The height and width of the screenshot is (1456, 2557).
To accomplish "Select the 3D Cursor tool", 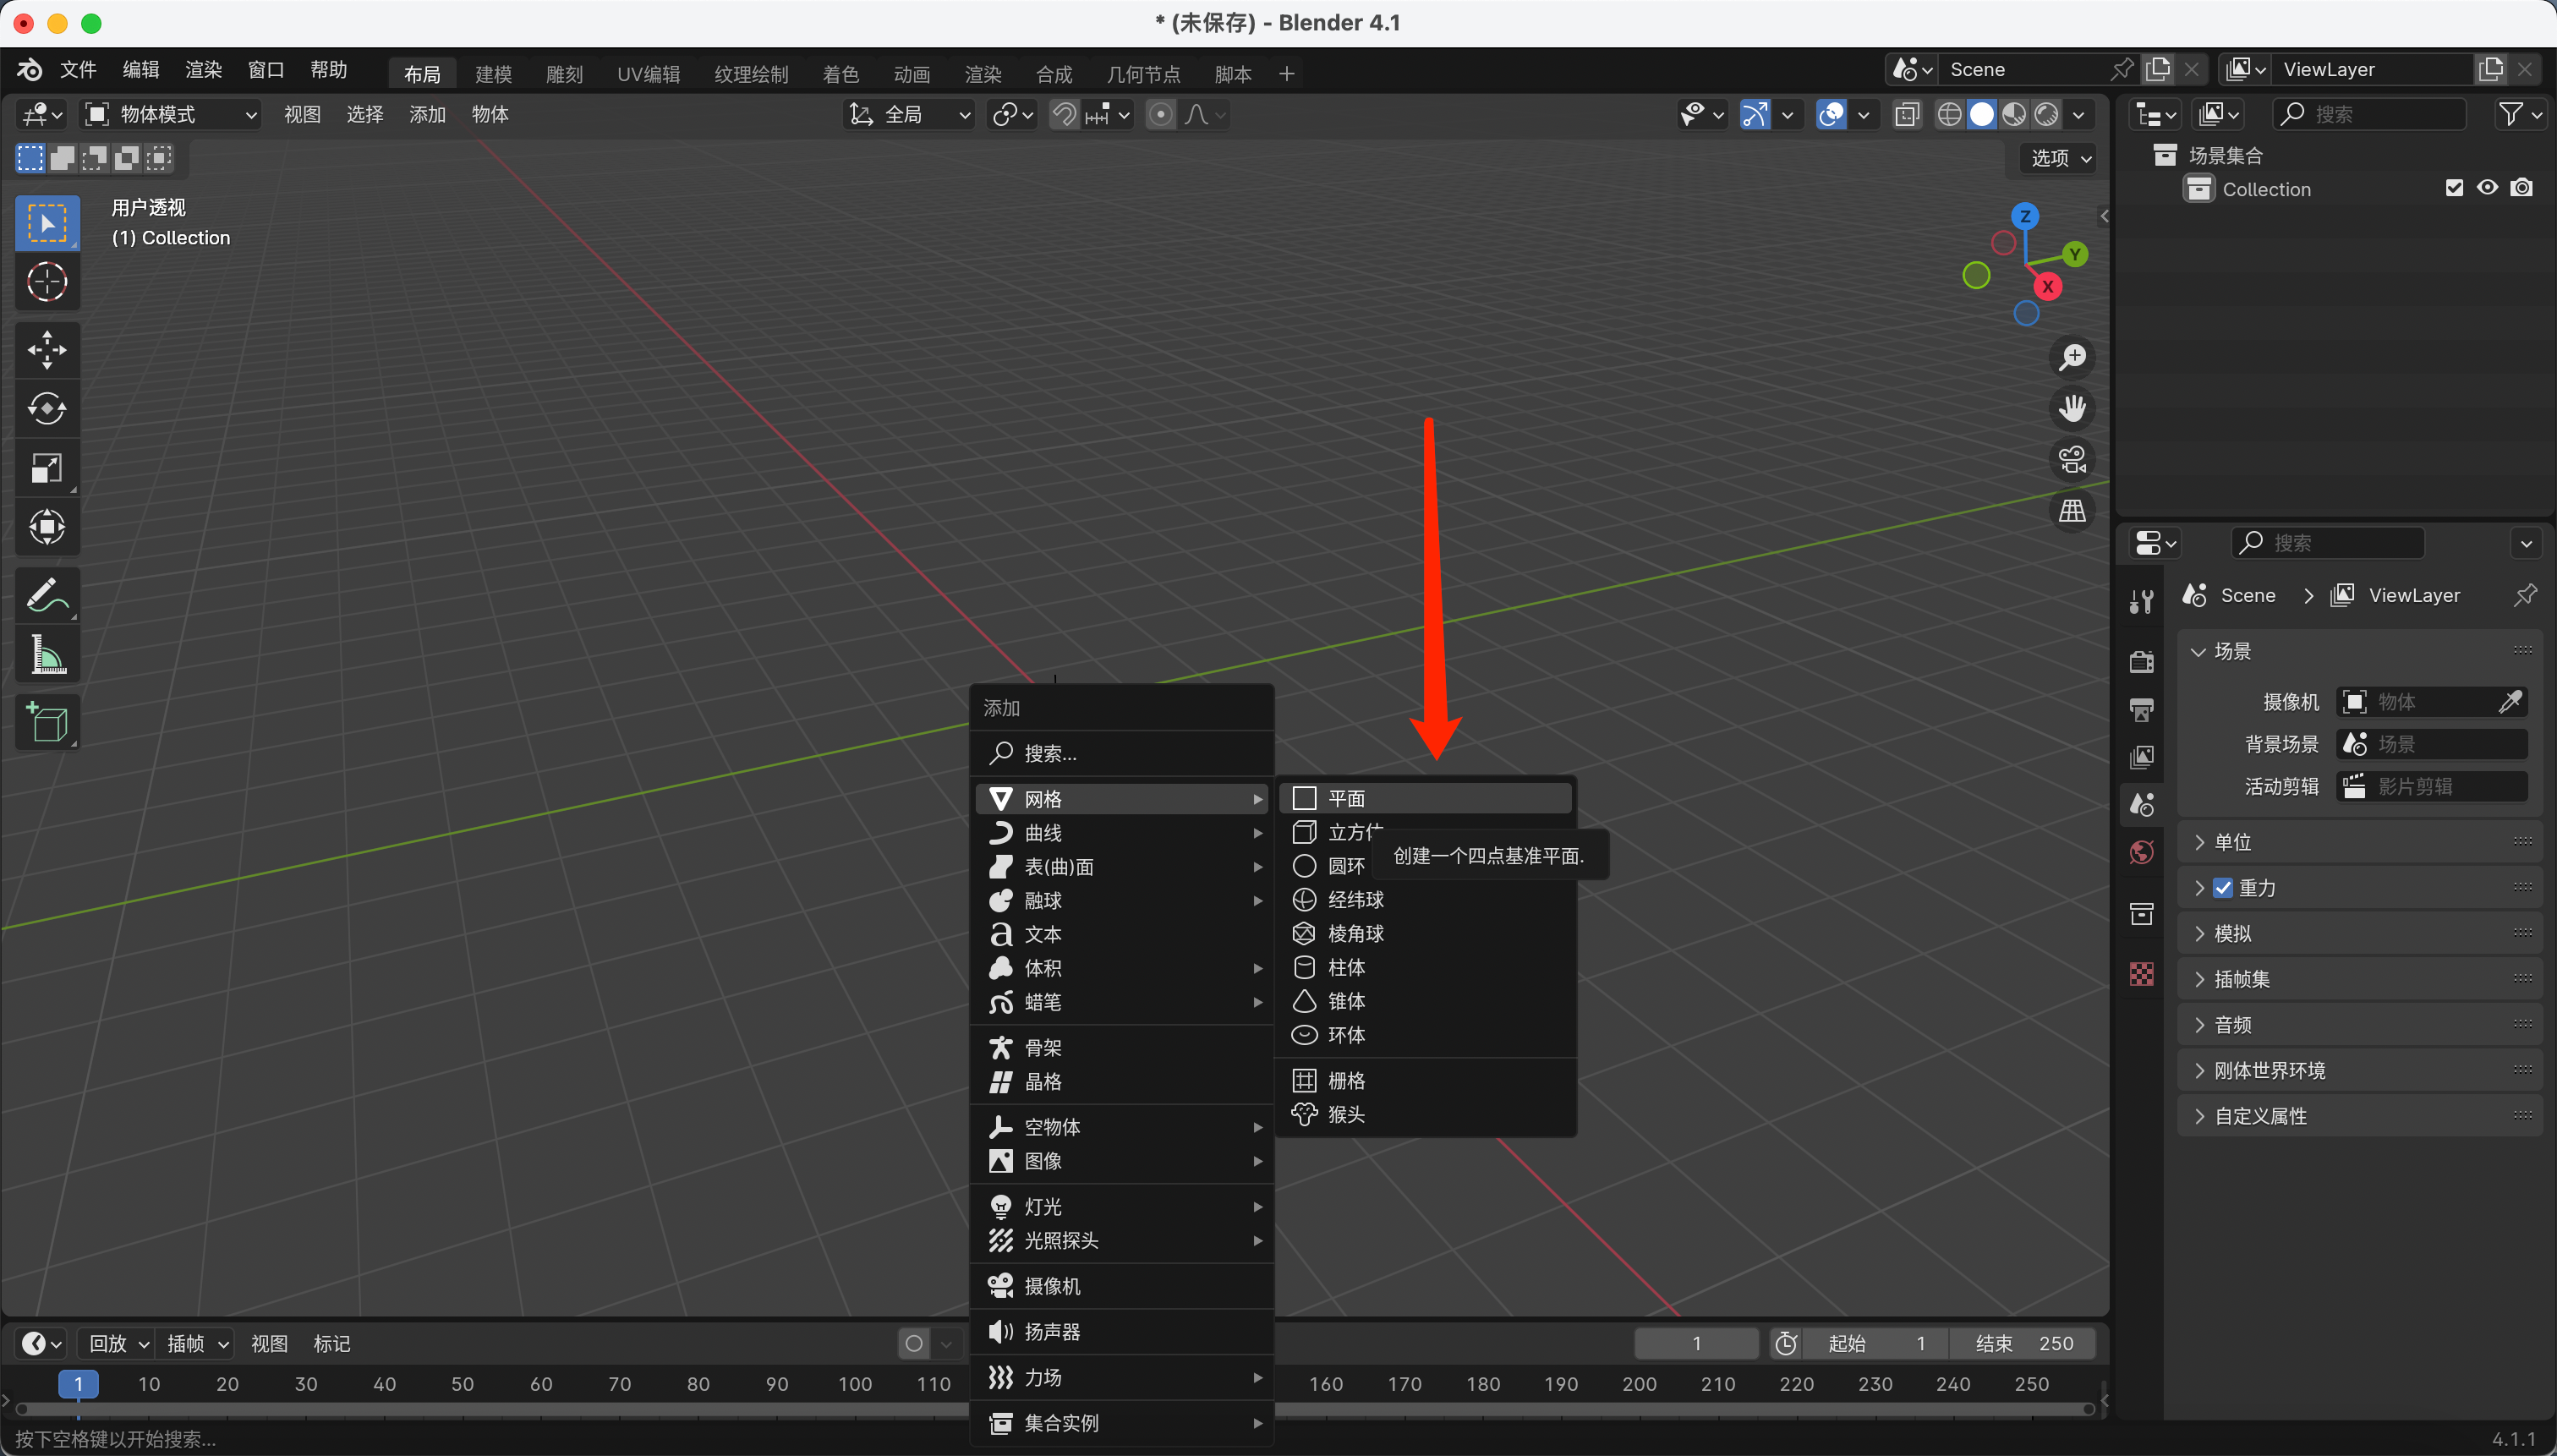I will (x=47, y=282).
